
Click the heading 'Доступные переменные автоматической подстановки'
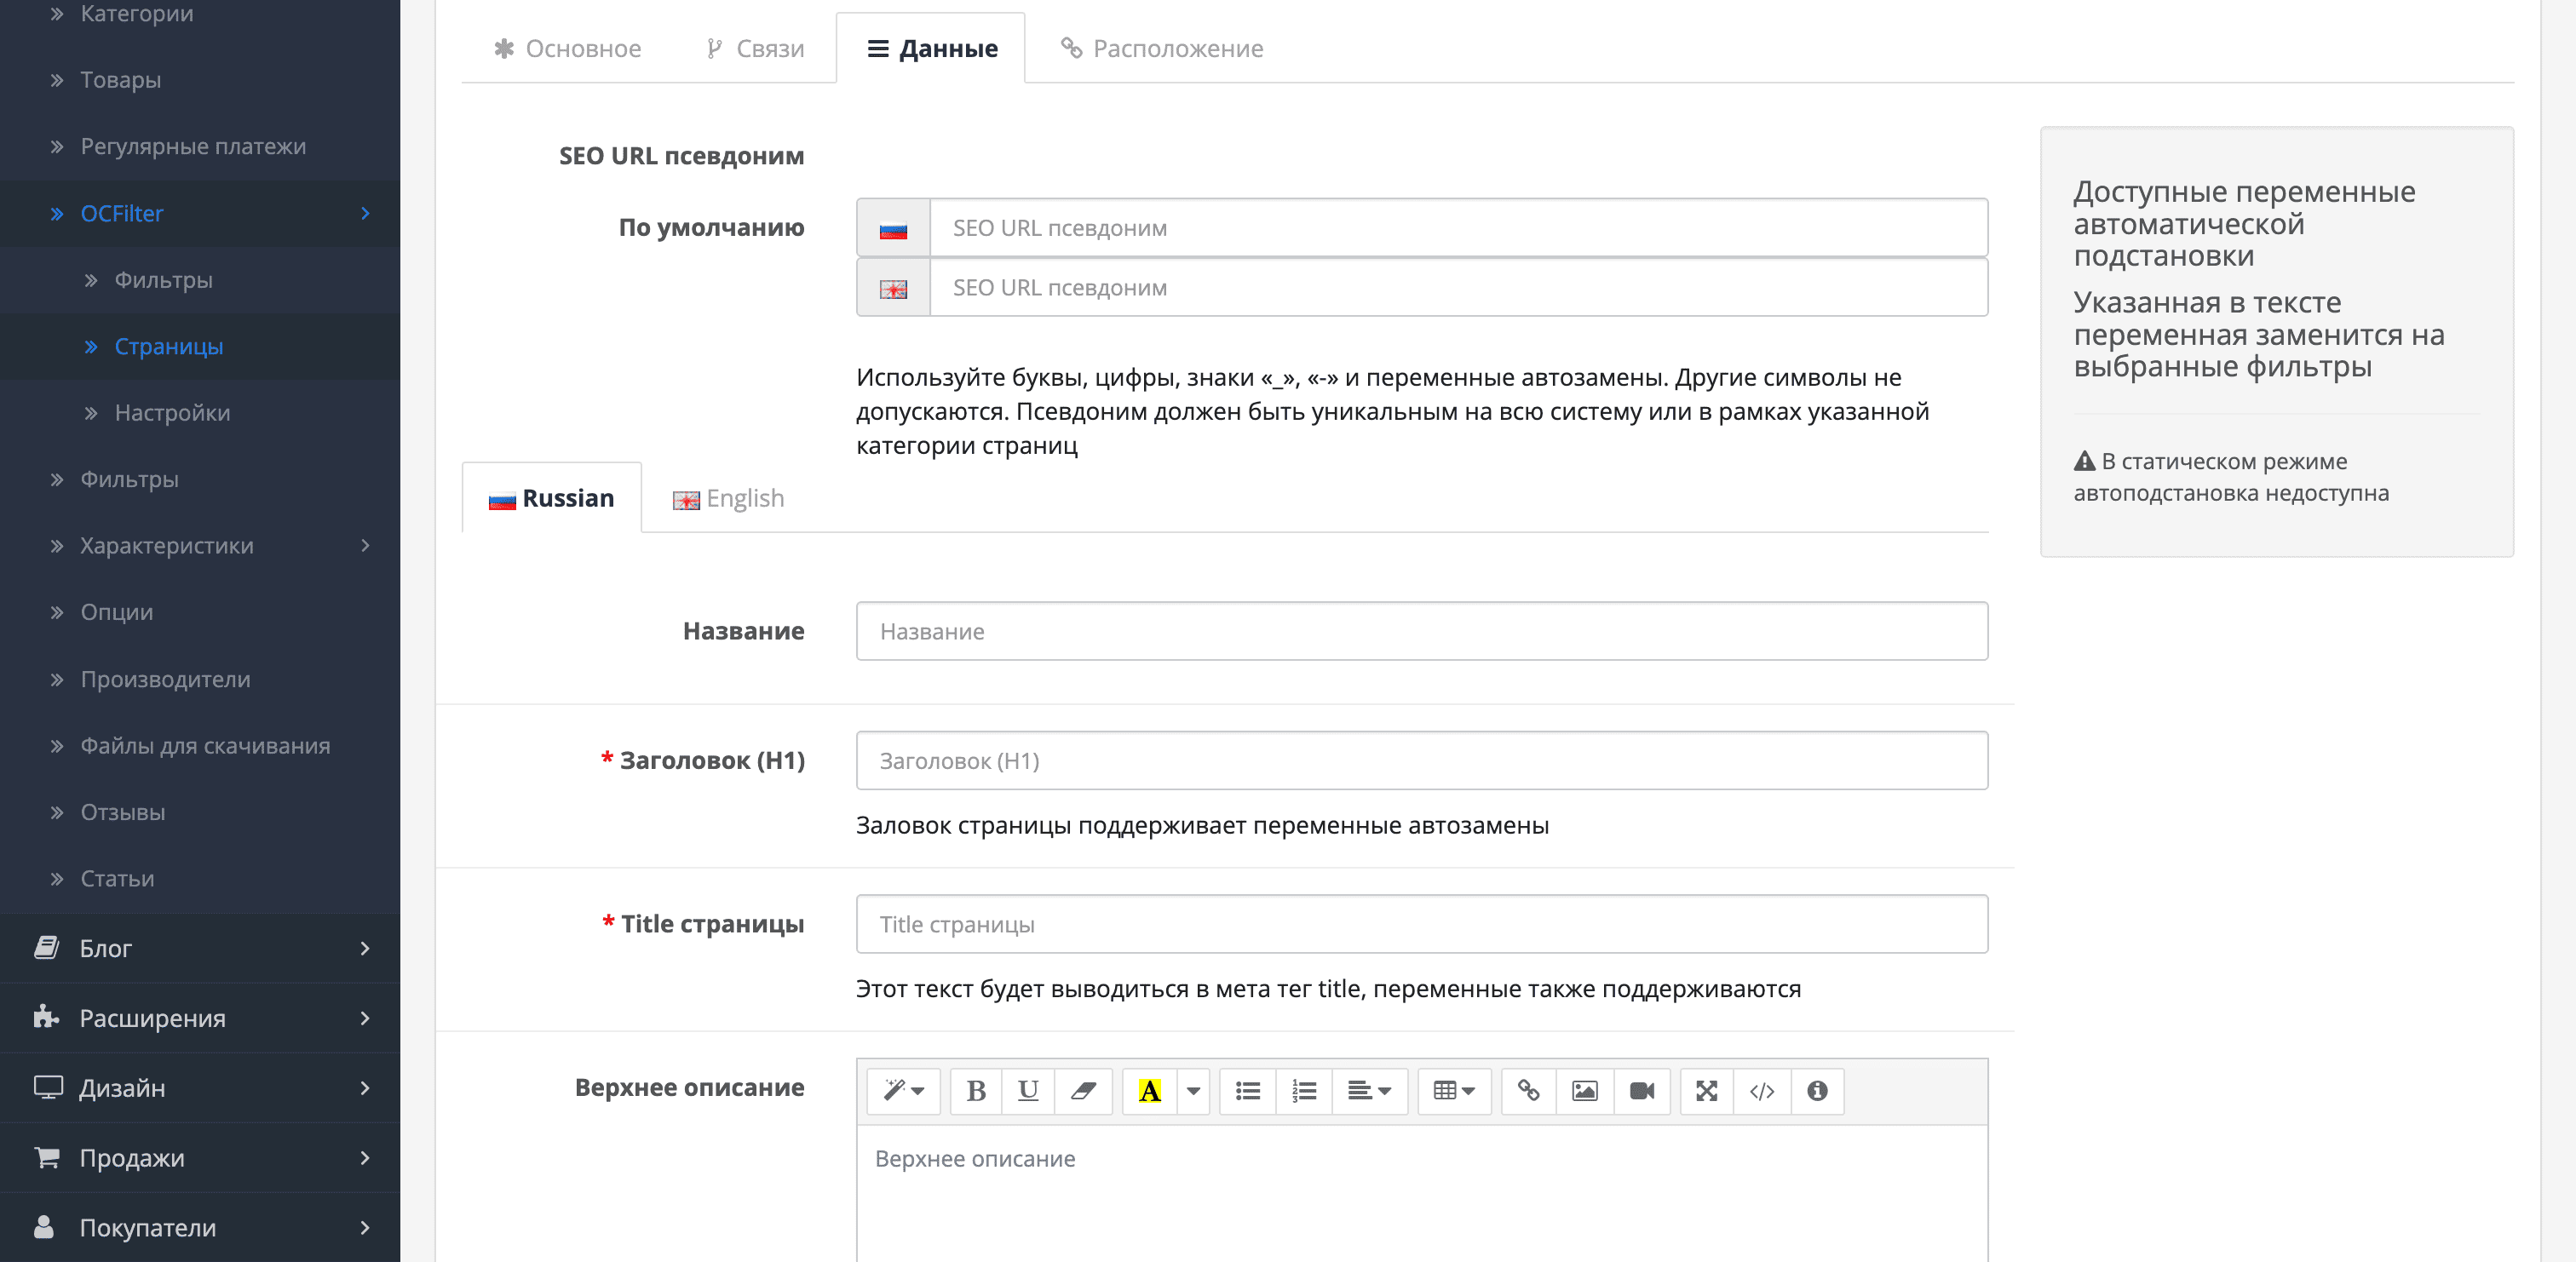(2244, 223)
